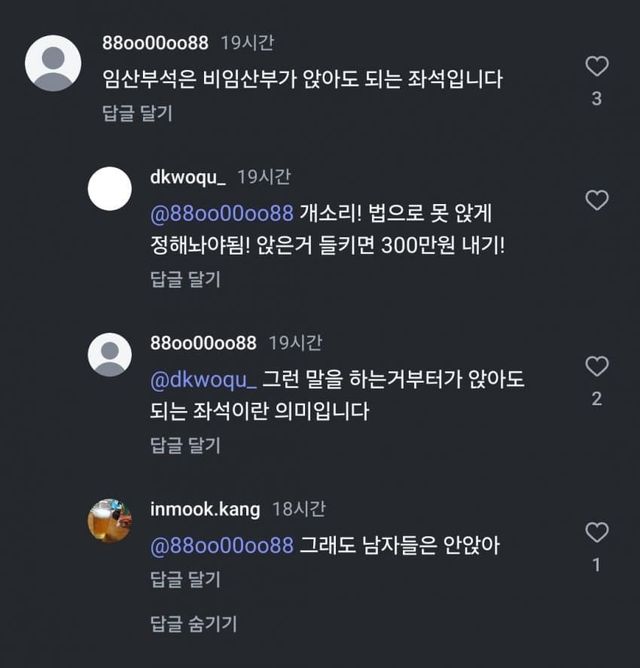Open 88oo00oo88's avatar in the reply
The height and width of the screenshot is (668, 640).
point(110,355)
